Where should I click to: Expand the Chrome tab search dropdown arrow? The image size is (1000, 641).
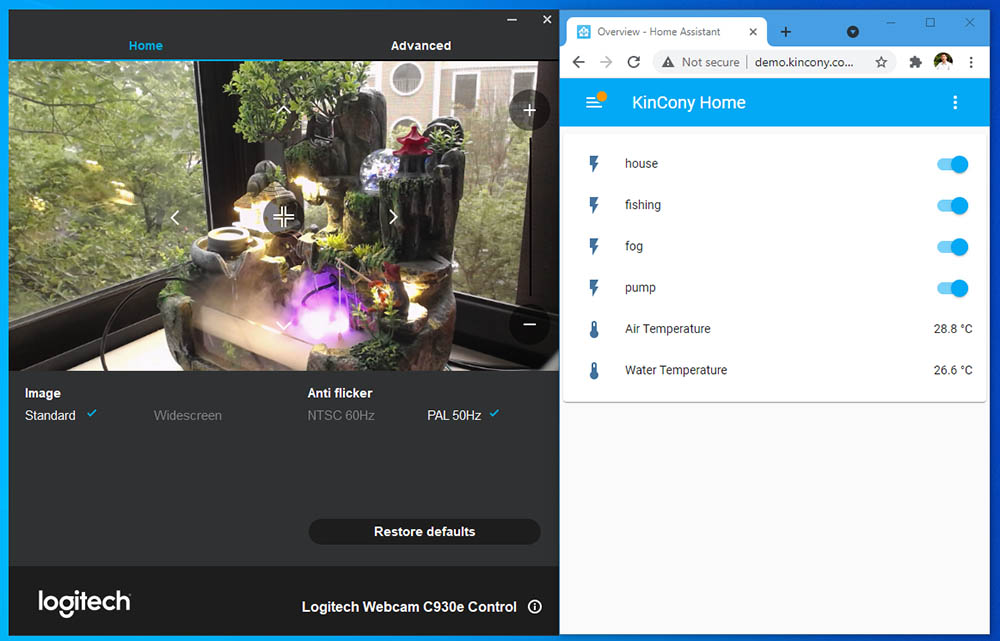[852, 32]
